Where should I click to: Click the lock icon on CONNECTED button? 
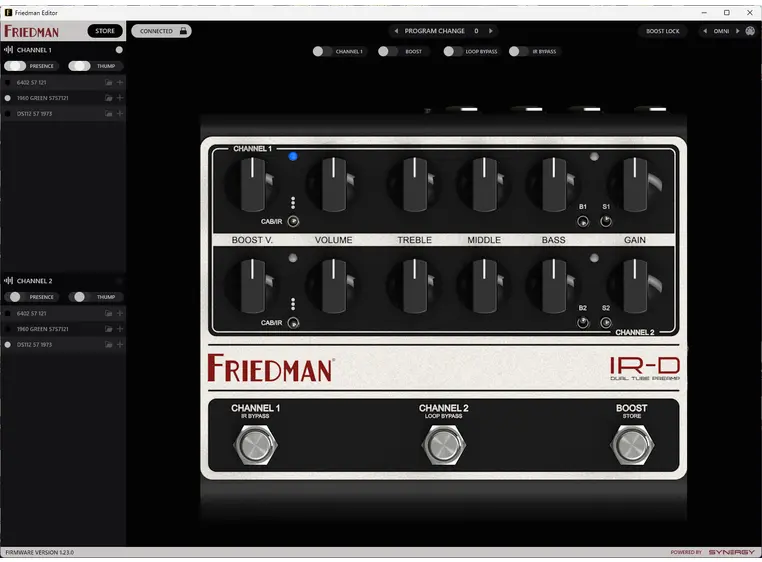coord(183,31)
